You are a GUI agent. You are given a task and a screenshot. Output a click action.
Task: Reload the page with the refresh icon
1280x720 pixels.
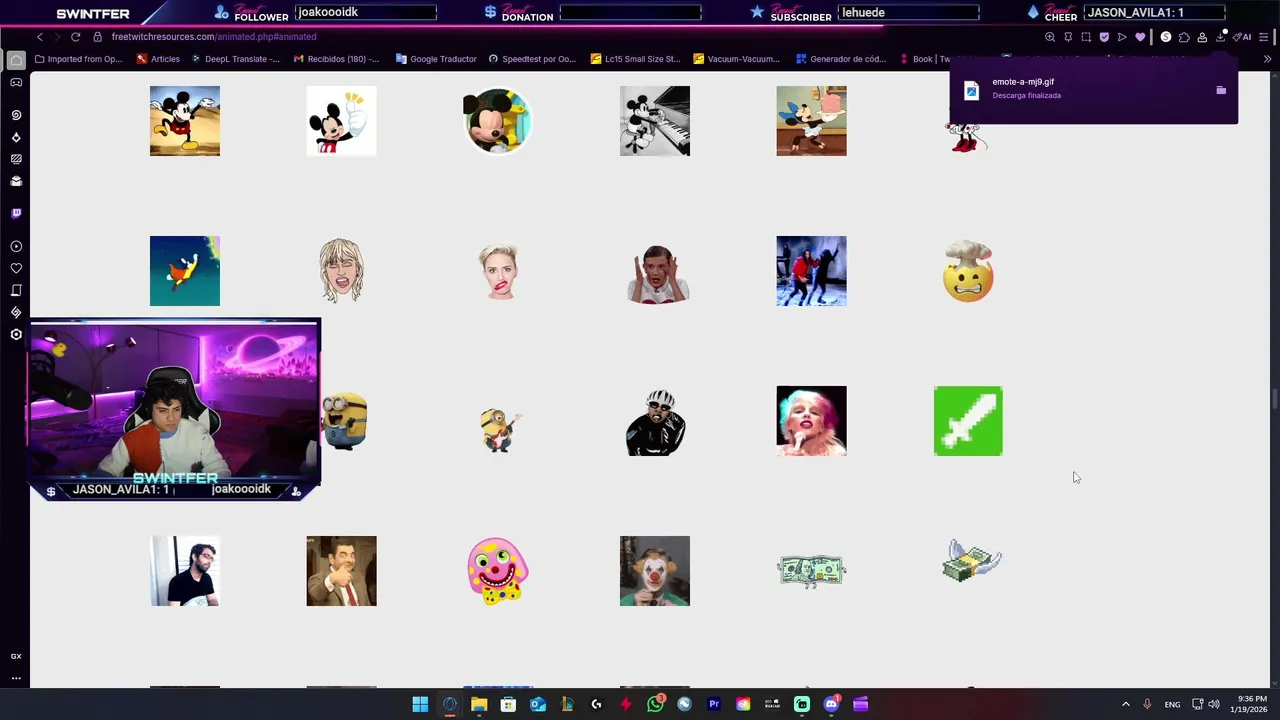click(x=75, y=37)
